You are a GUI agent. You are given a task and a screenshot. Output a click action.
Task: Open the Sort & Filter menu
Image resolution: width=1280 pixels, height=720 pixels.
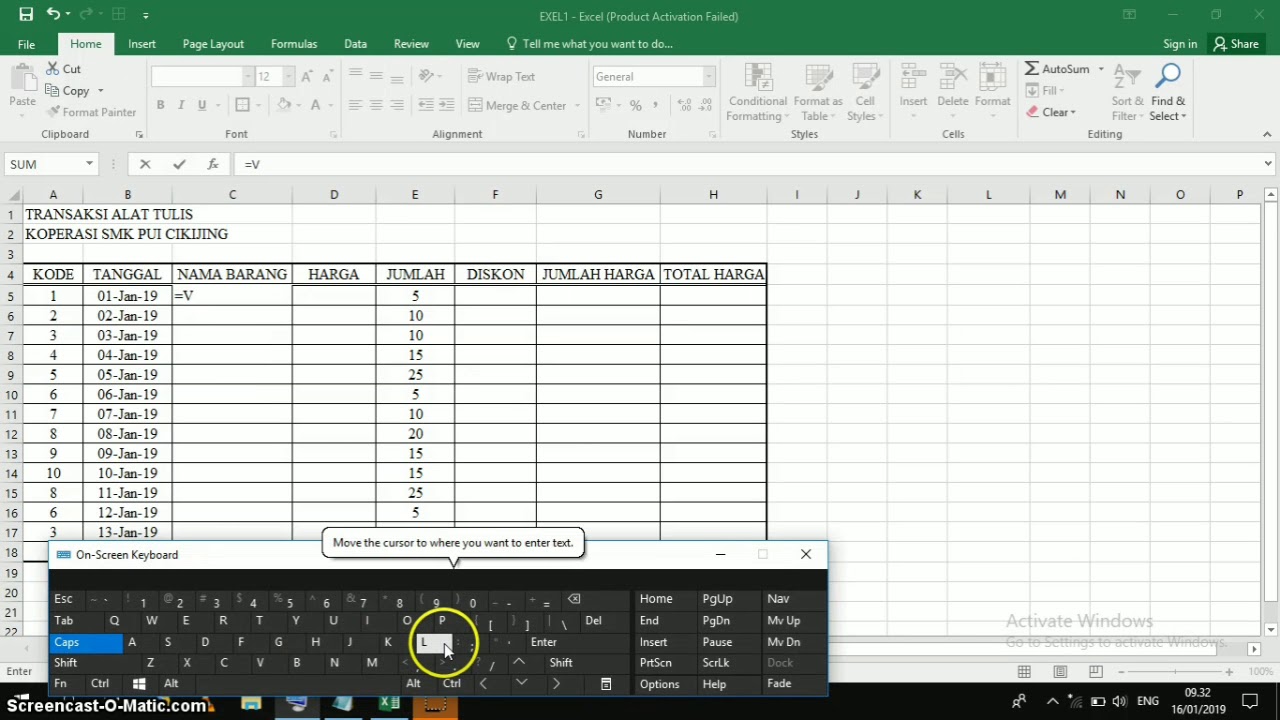(1127, 92)
